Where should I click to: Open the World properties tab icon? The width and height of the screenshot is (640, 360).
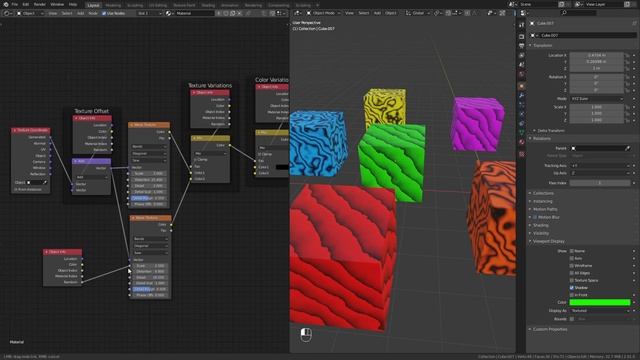521,74
